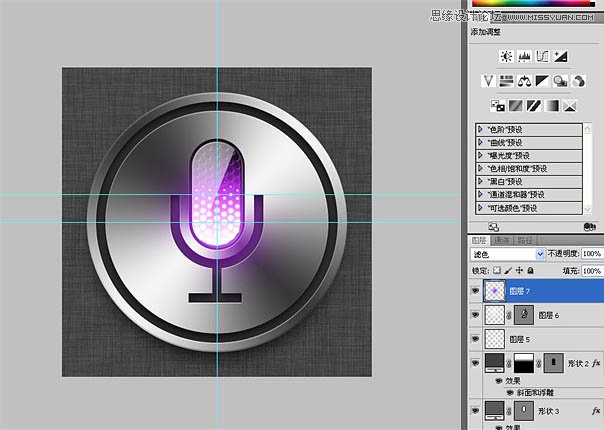The height and width of the screenshot is (430, 604).
Task: Enable lock image pixels brush icon
Action: pyautogui.click(x=508, y=270)
